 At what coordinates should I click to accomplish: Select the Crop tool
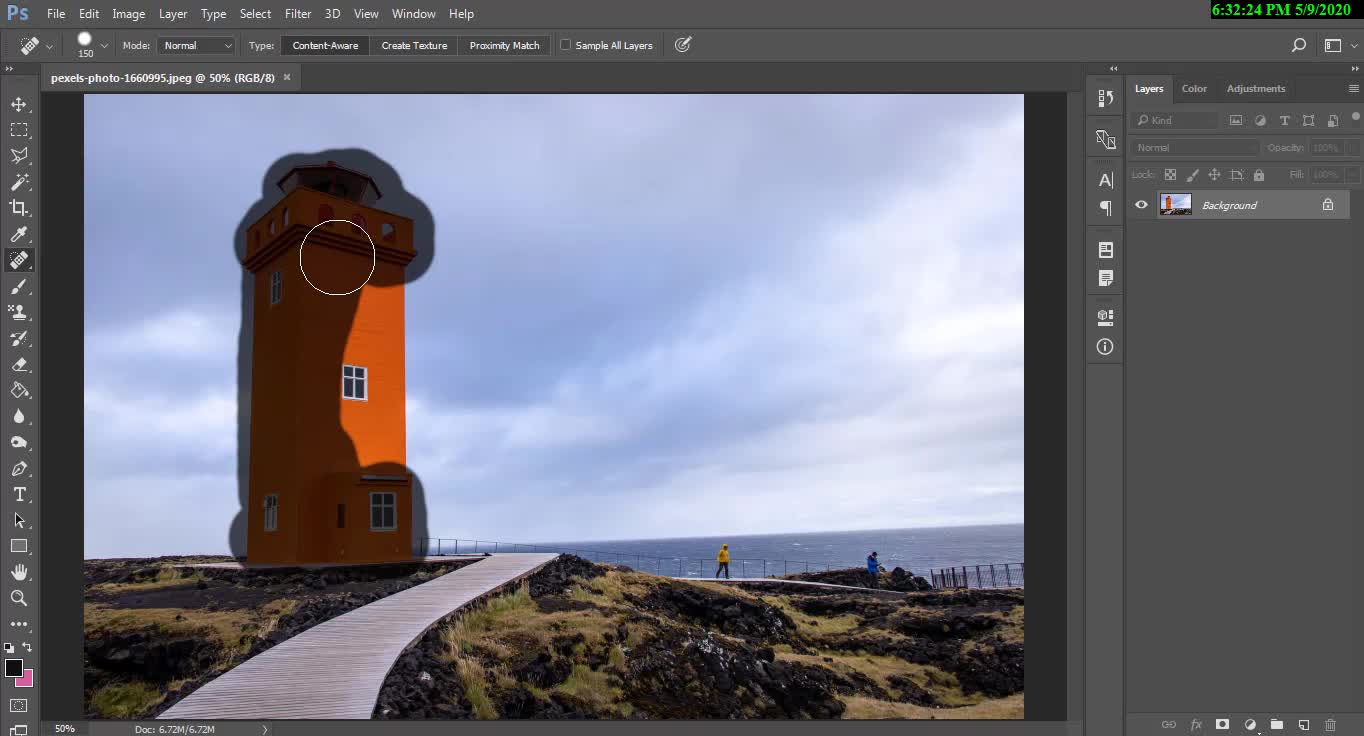tap(19, 208)
